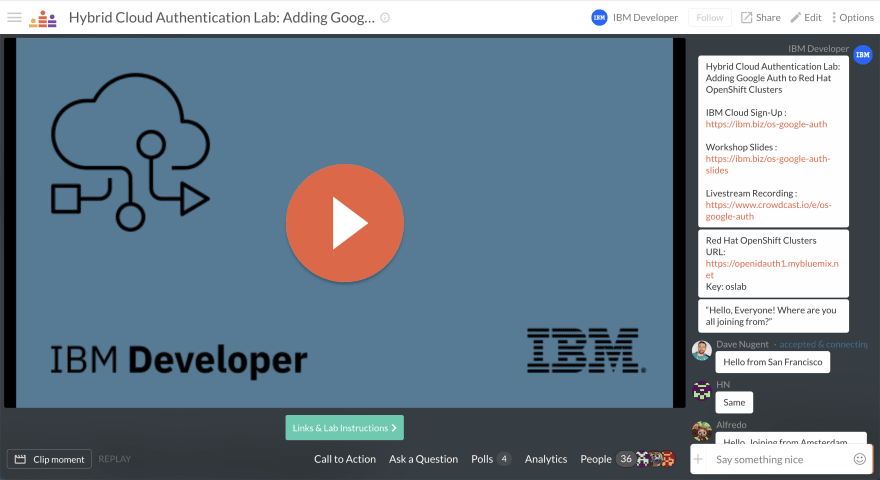The image size is (880, 480).
Task: Play the event video
Action: tap(345, 223)
